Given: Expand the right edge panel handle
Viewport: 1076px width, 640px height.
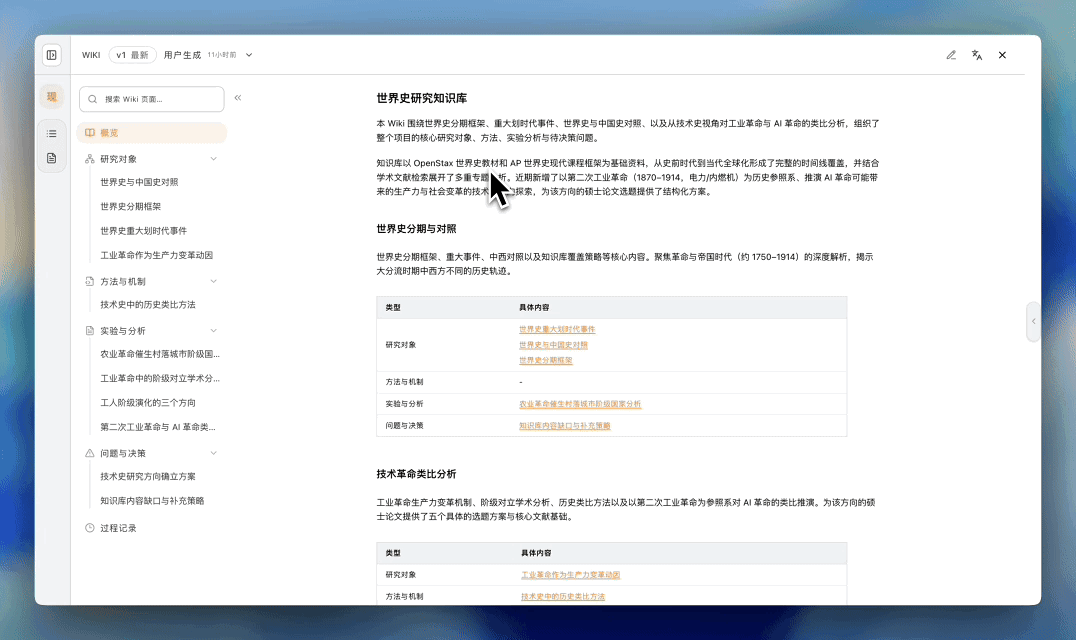Looking at the screenshot, I should [1033, 321].
